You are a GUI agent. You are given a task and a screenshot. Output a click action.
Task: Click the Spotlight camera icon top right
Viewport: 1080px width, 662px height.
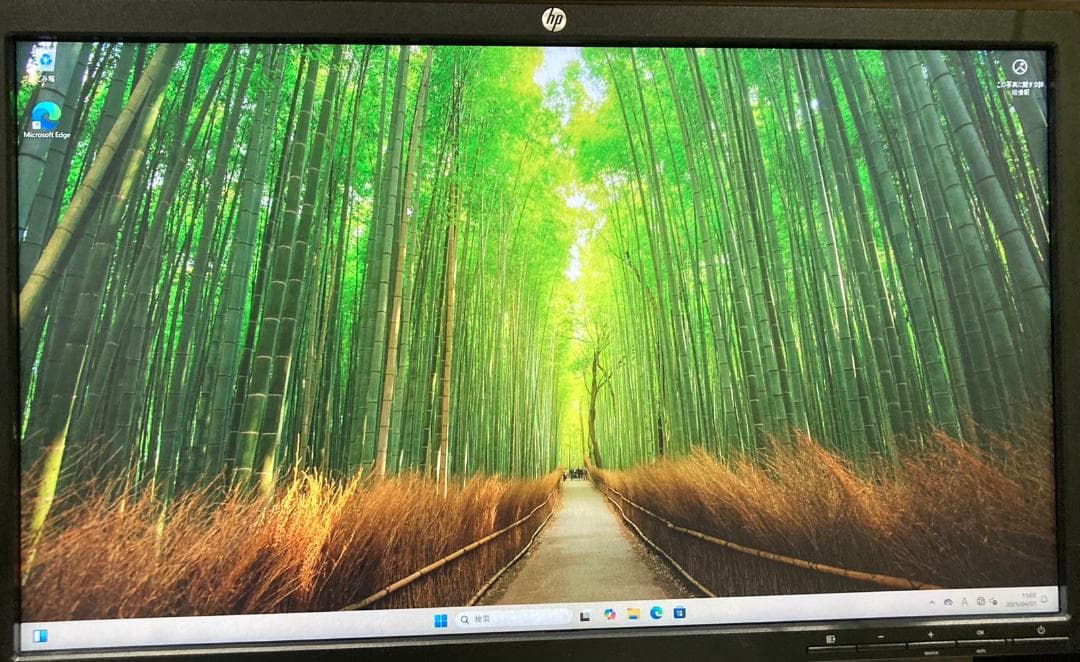(1017, 68)
